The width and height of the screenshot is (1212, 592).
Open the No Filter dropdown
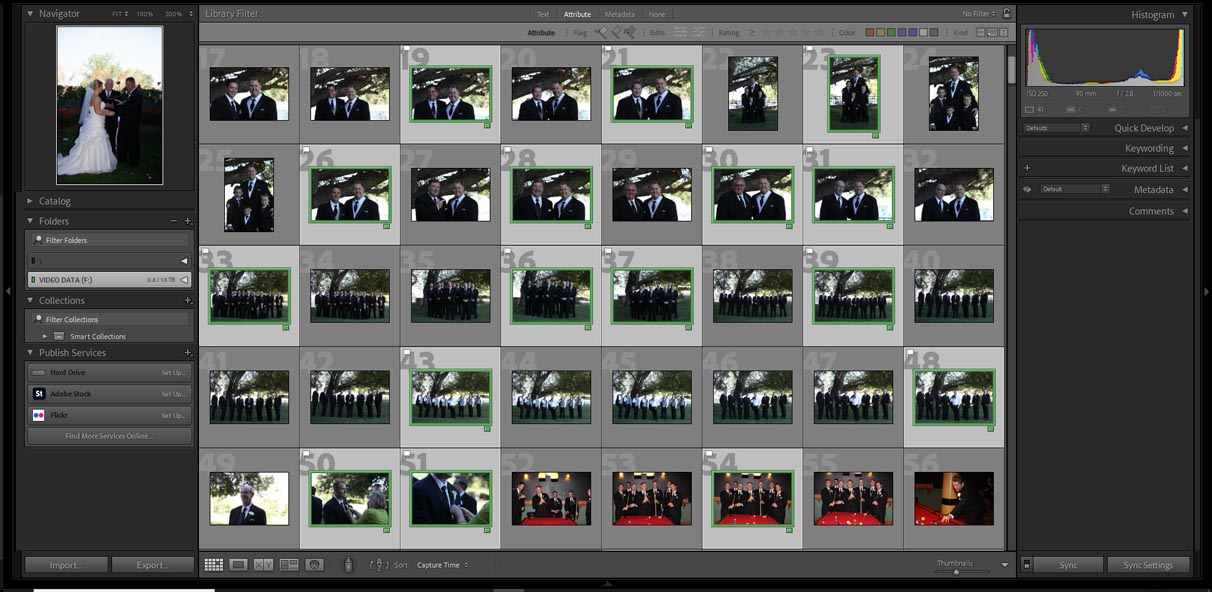pos(977,13)
